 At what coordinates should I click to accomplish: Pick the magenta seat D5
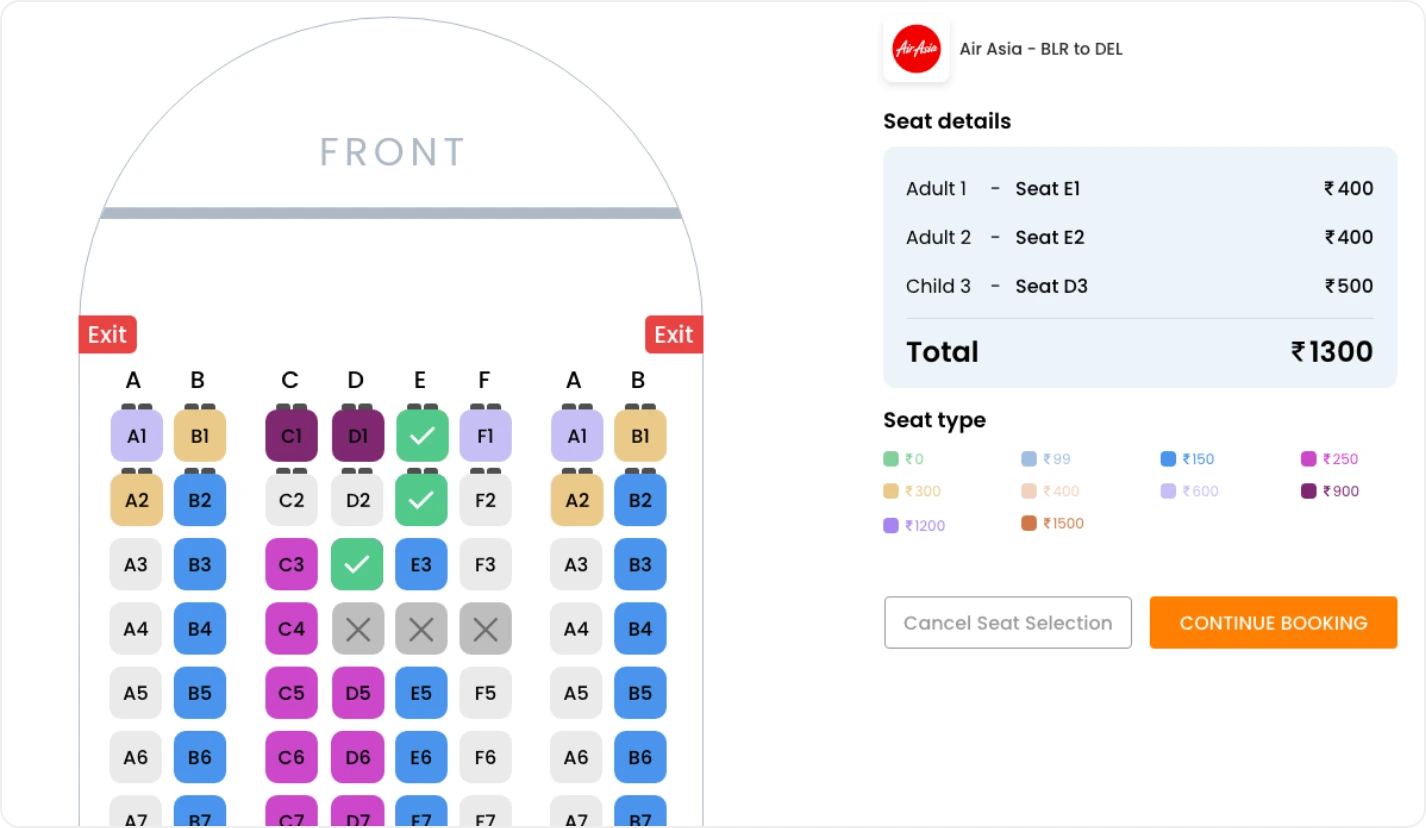pyautogui.click(x=357, y=693)
